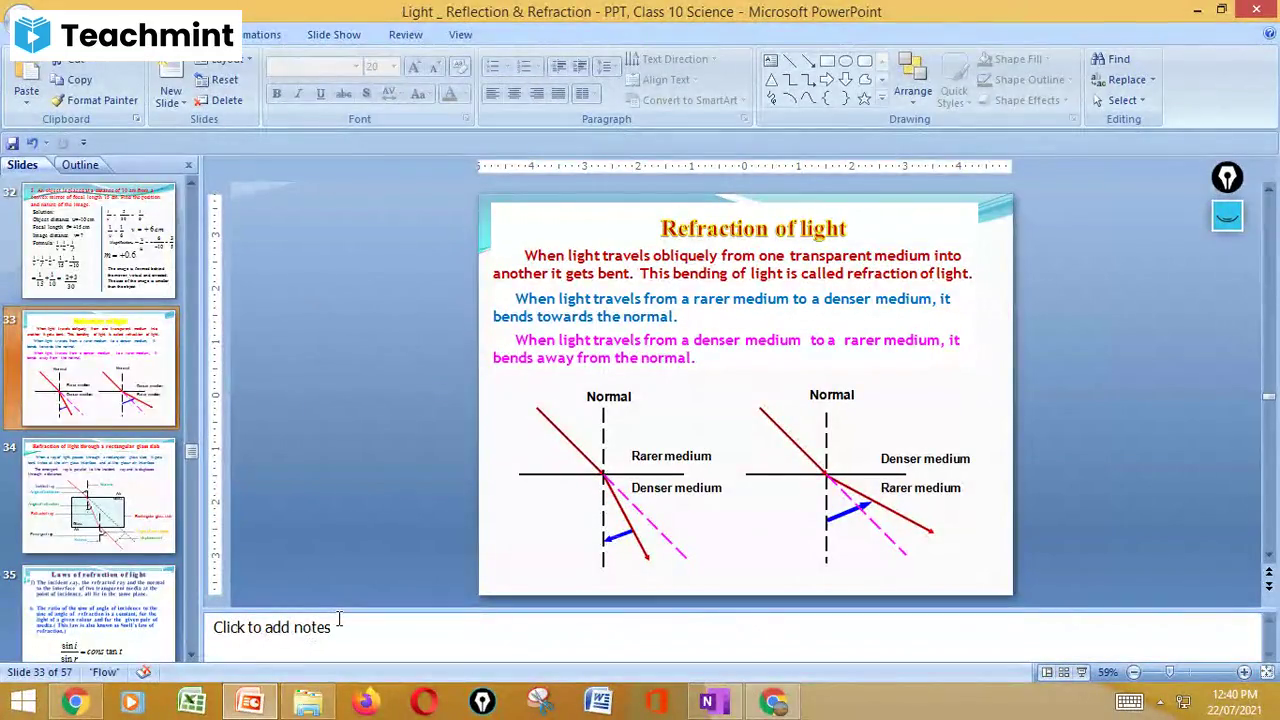The width and height of the screenshot is (1280, 720).
Task: Click the Reset slide button
Action: [x=216, y=80]
